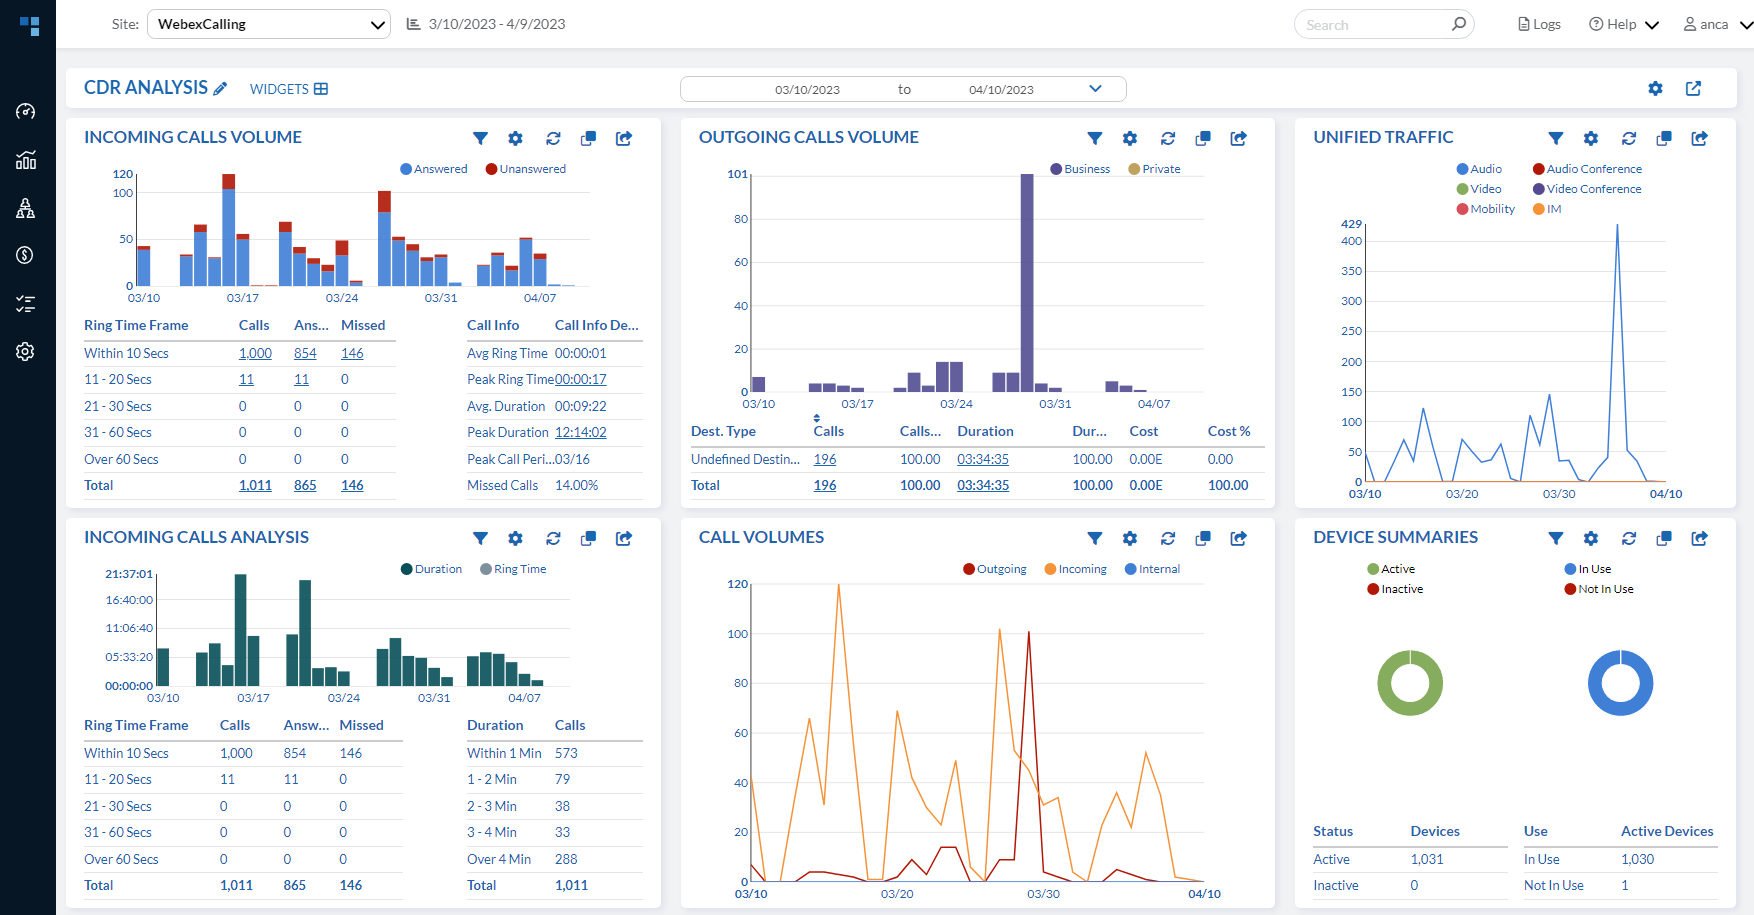Click the search magnifier icon
This screenshot has width=1754, height=915.
[x=1458, y=24]
